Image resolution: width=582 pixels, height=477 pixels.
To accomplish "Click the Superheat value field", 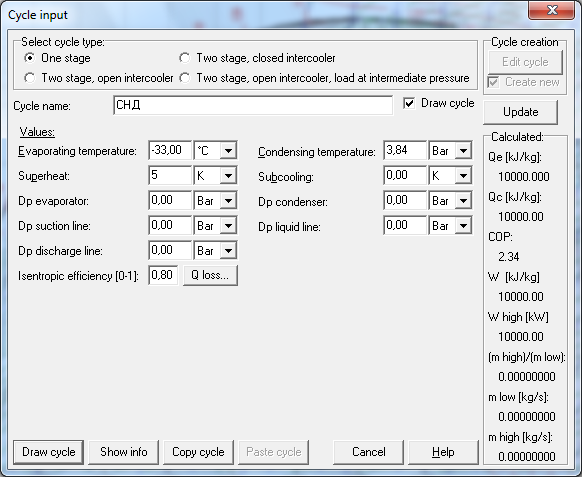I will pyautogui.click(x=170, y=175).
